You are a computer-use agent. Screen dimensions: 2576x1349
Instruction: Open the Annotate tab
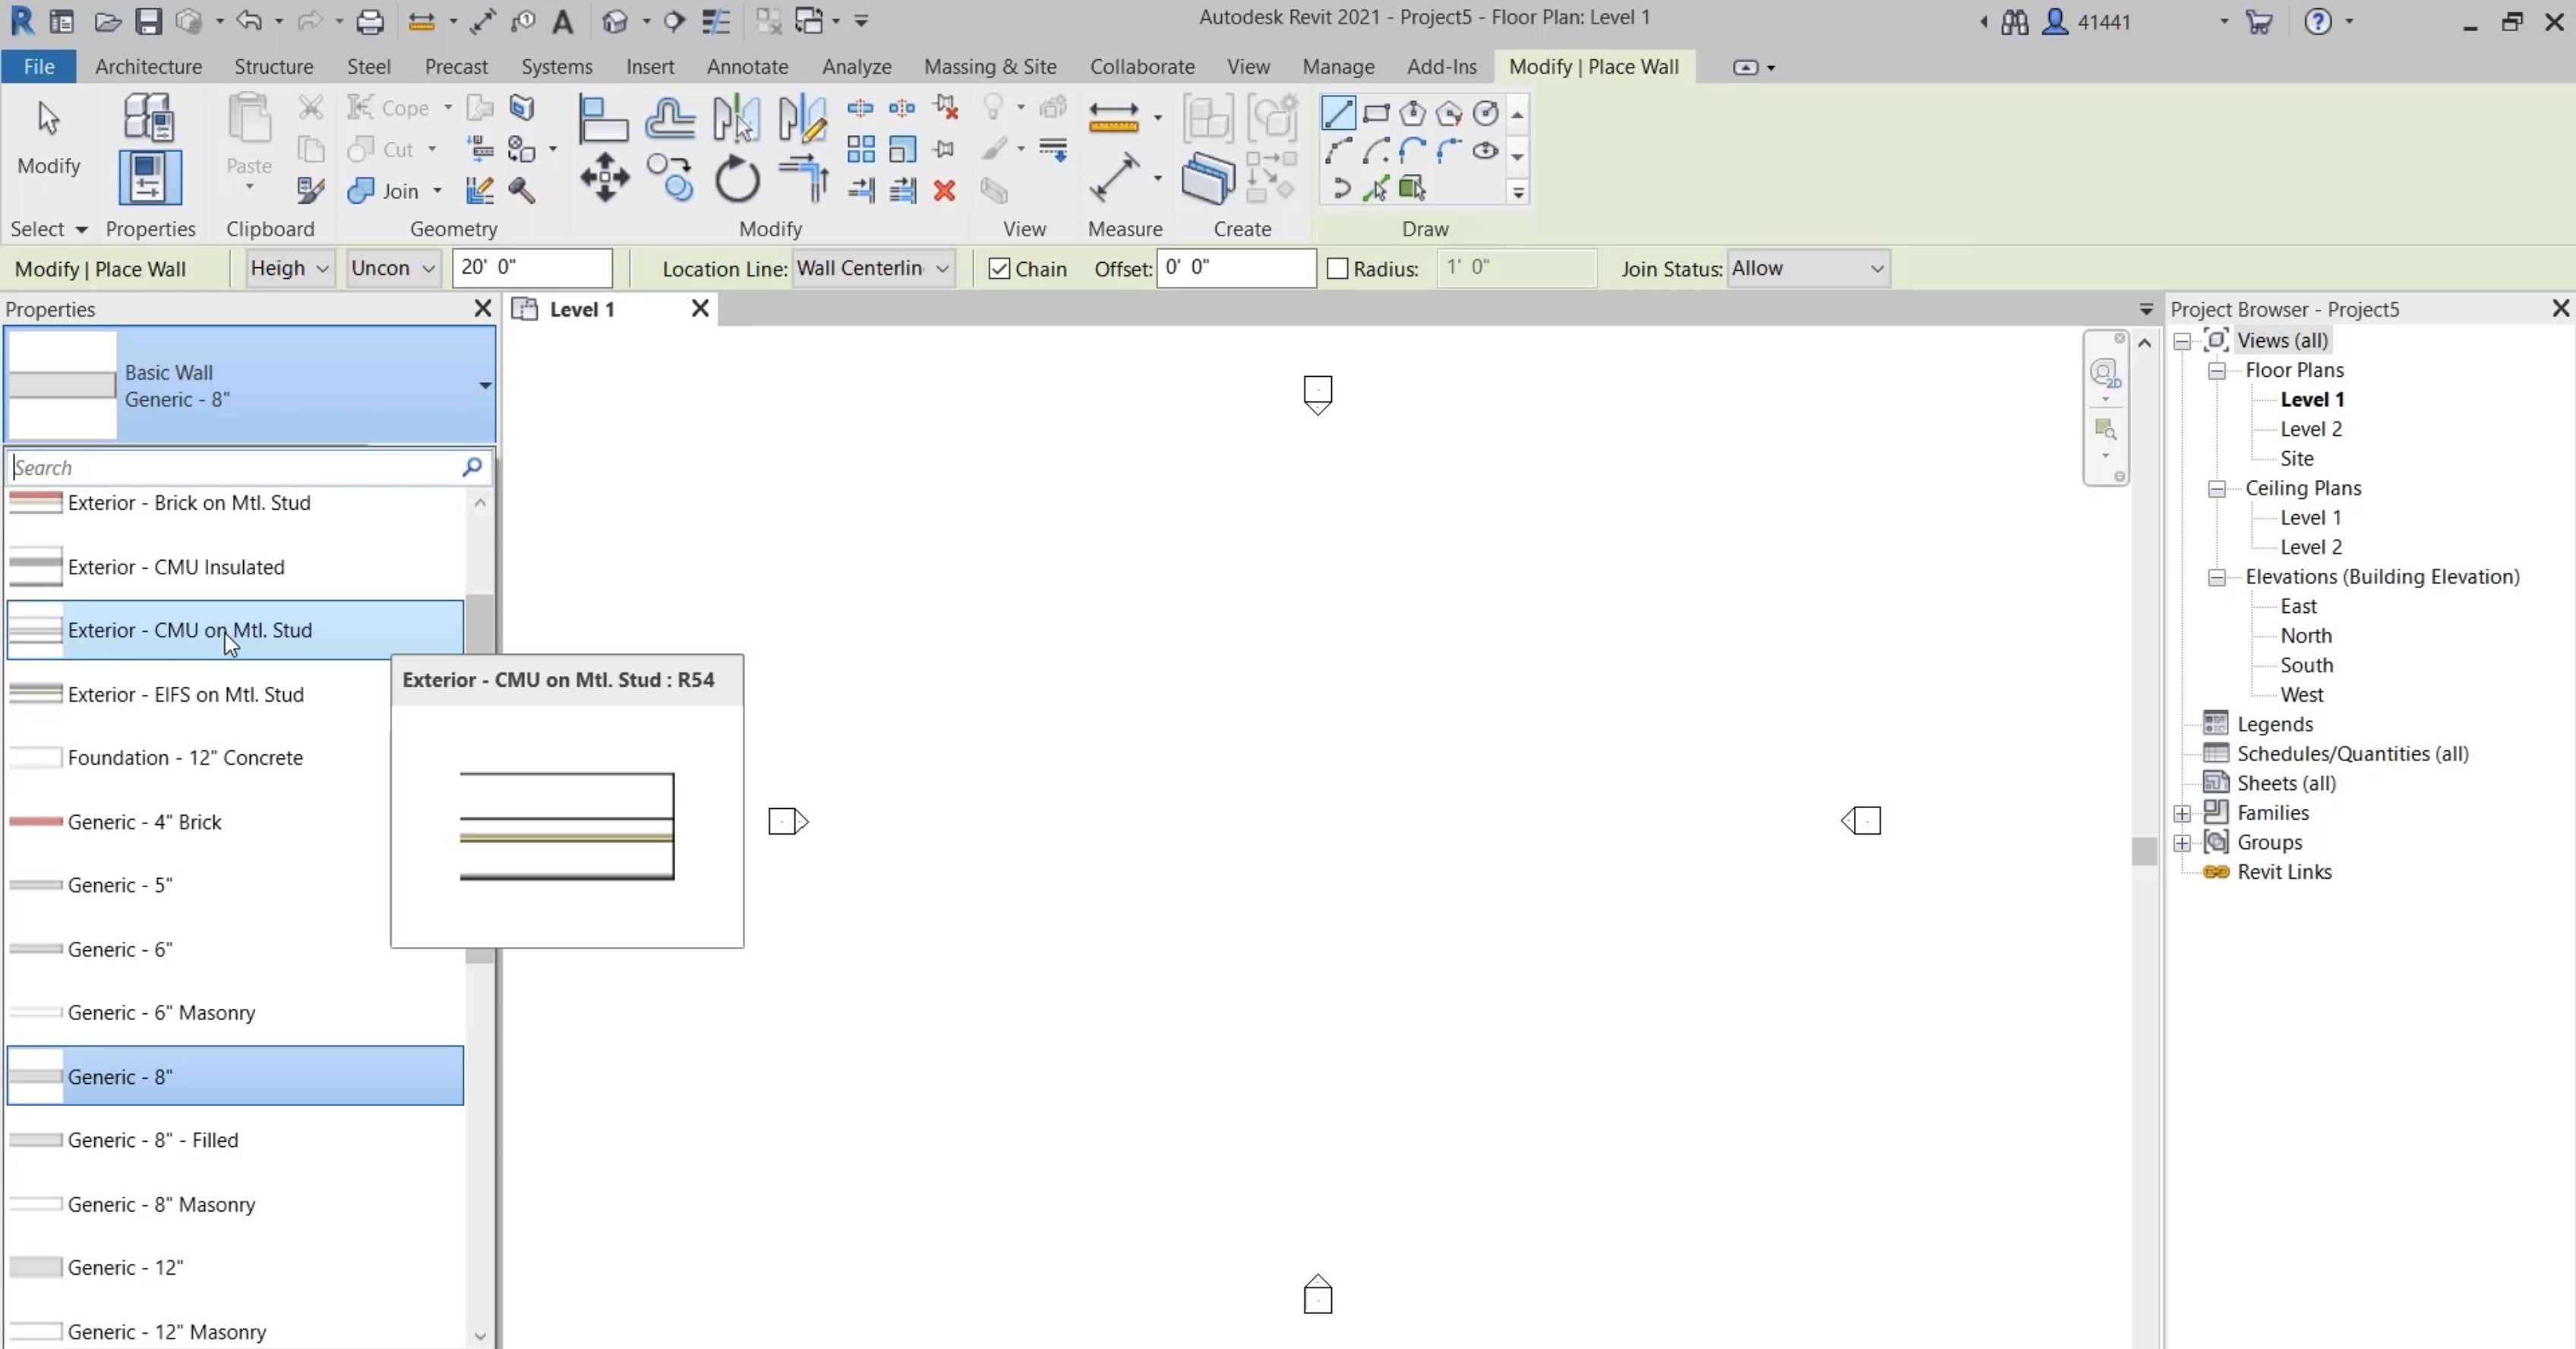(x=747, y=66)
